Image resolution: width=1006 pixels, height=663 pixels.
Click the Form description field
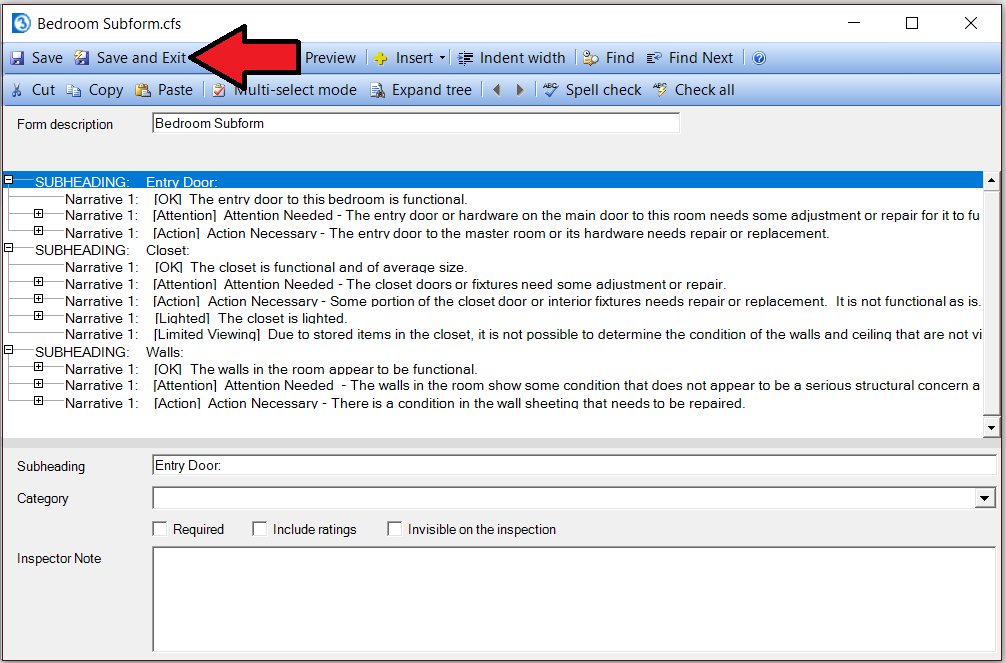point(416,123)
